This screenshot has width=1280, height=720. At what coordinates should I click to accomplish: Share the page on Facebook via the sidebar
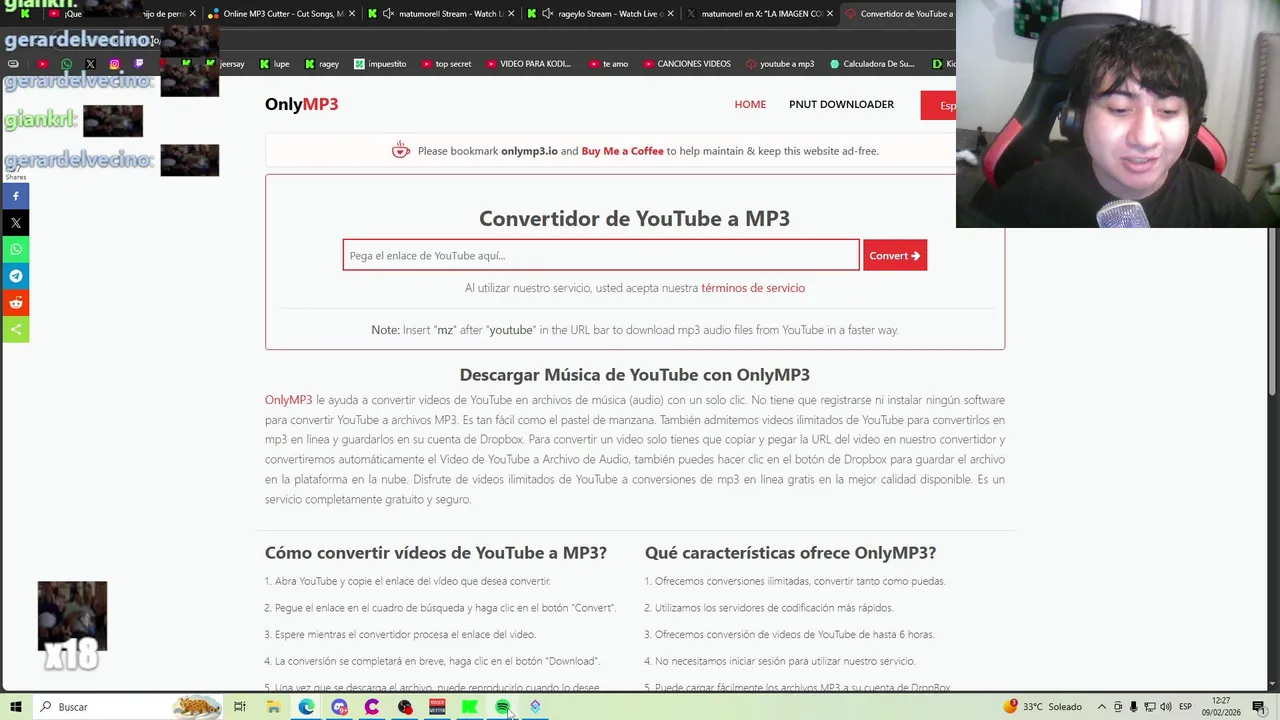[x=15, y=196]
